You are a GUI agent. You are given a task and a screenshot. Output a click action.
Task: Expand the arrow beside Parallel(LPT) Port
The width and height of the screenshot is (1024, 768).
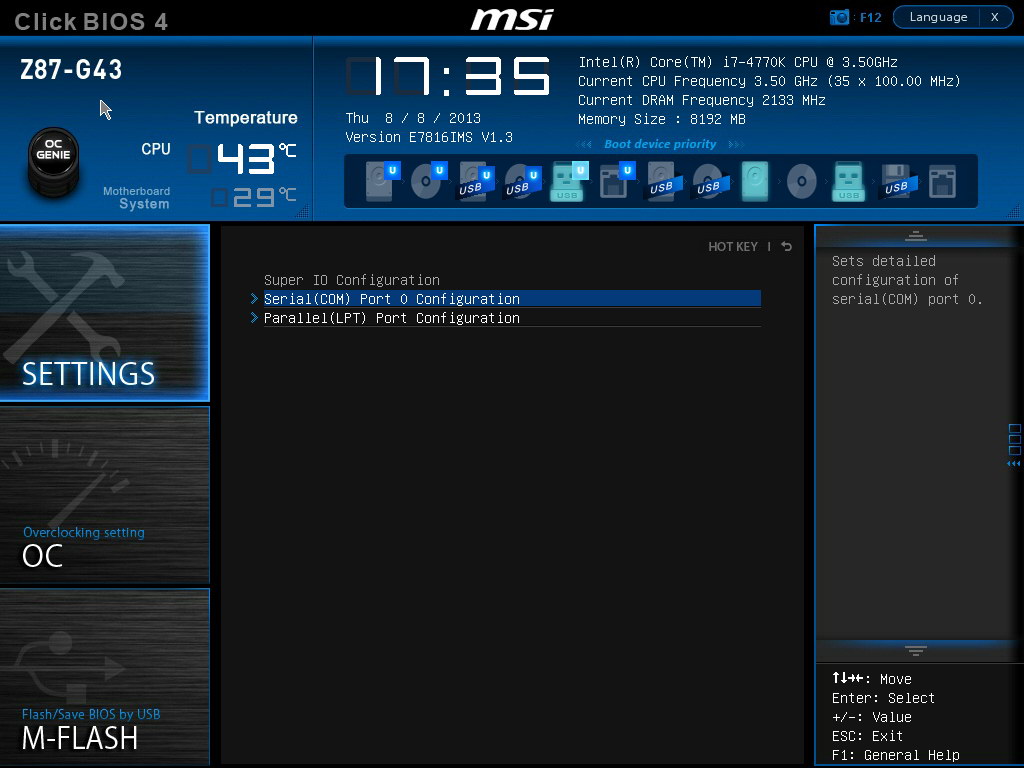254,317
